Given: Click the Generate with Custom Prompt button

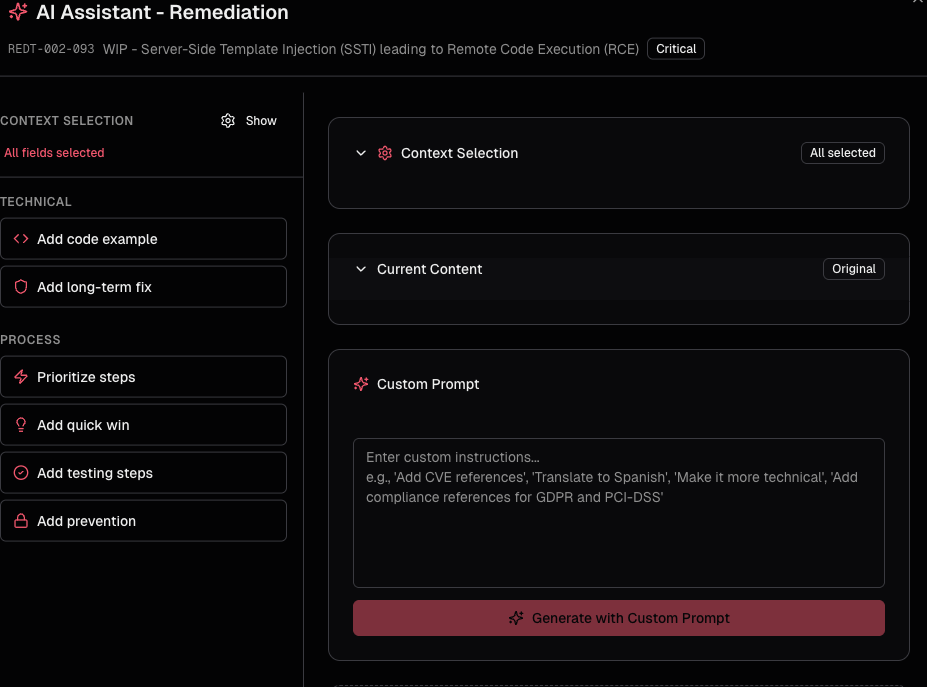Looking at the screenshot, I should pos(618,618).
